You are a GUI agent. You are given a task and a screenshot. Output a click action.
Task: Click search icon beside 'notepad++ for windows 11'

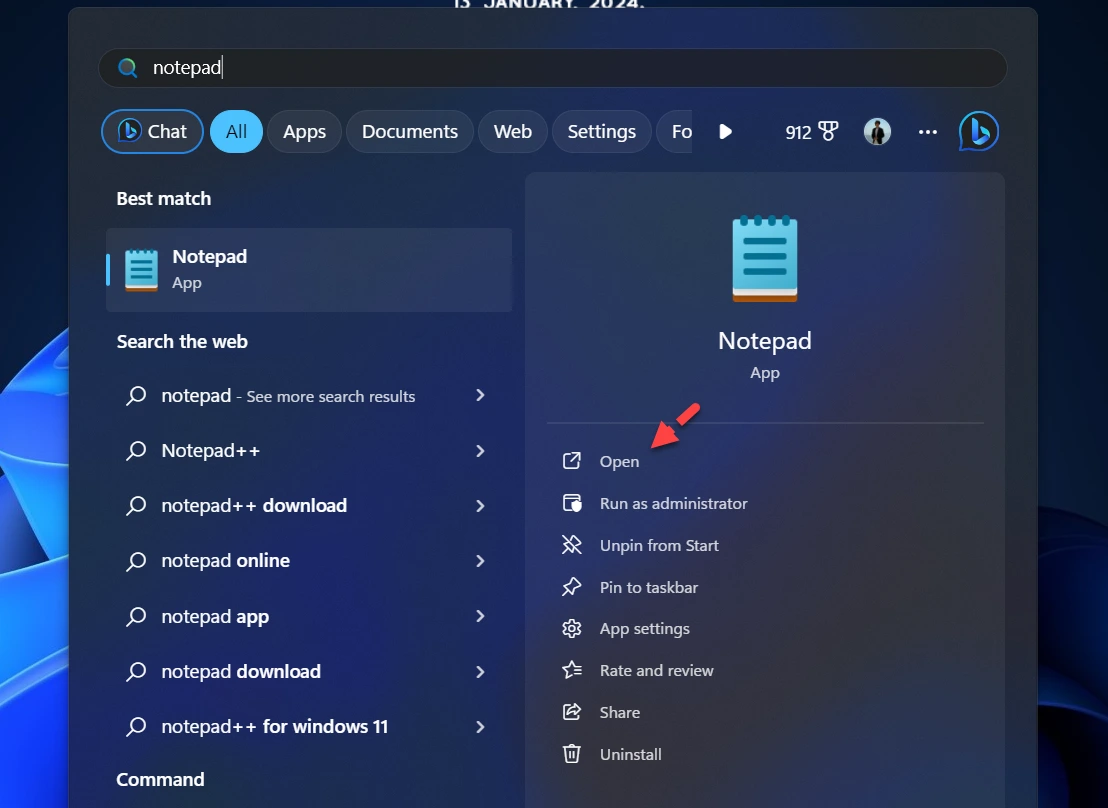(x=136, y=727)
